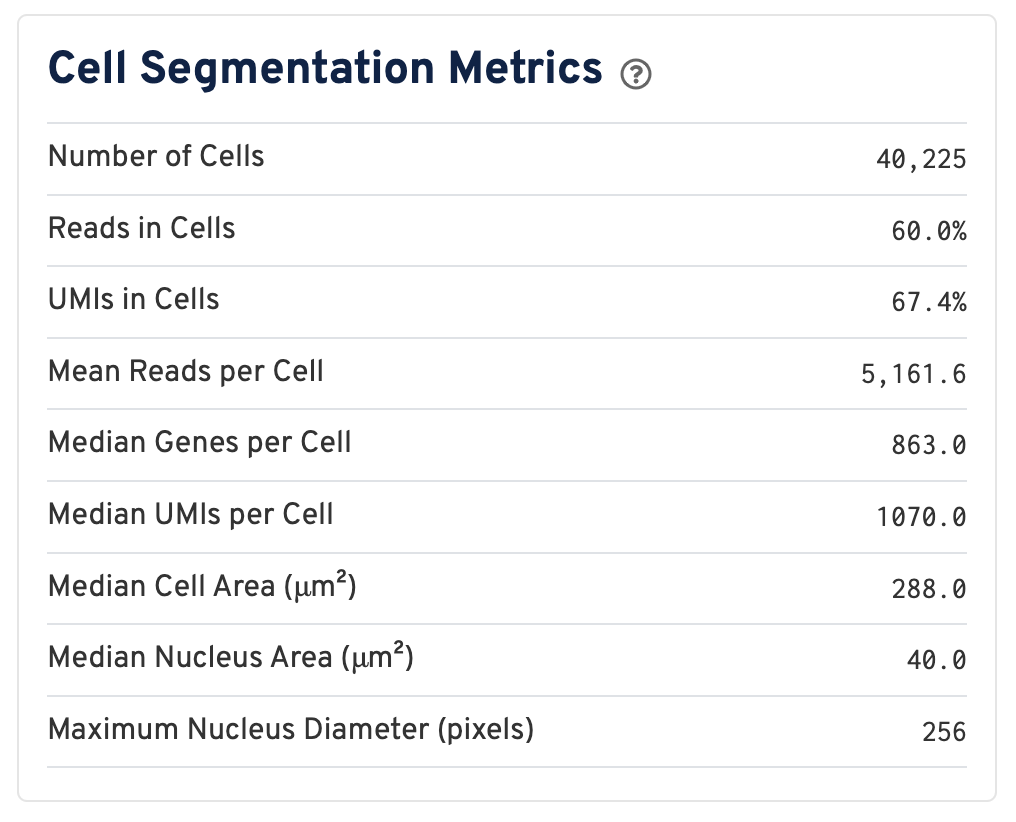The image size is (1016, 822).
Task: Click the Cell Segmentation Metrics heading
Action: [x=325, y=69]
